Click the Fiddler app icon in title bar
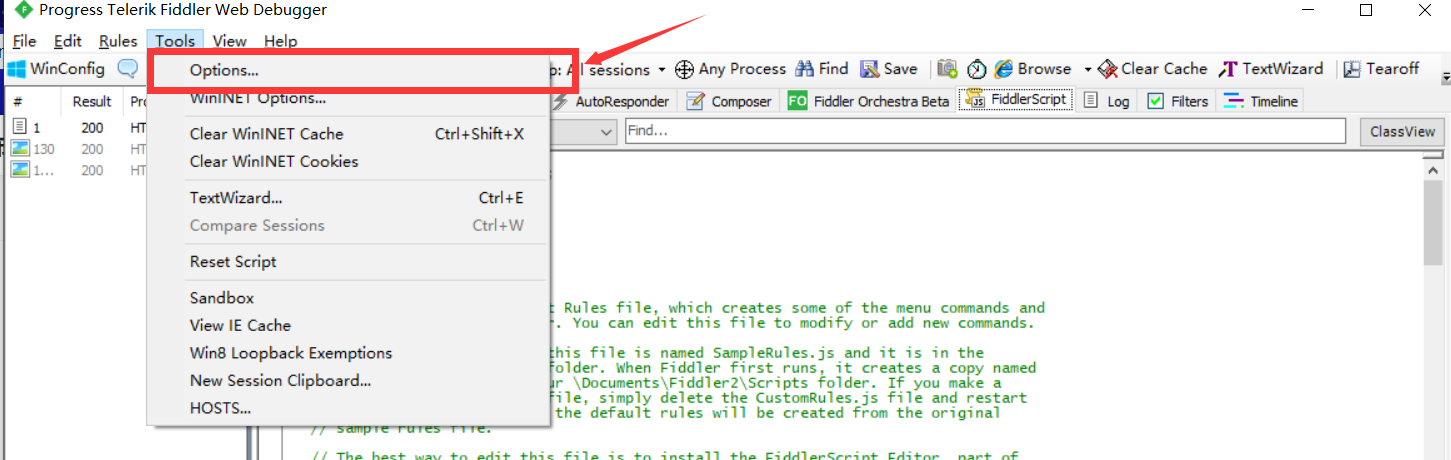Image resolution: width=1451 pixels, height=460 pixels. click(22, 11)
